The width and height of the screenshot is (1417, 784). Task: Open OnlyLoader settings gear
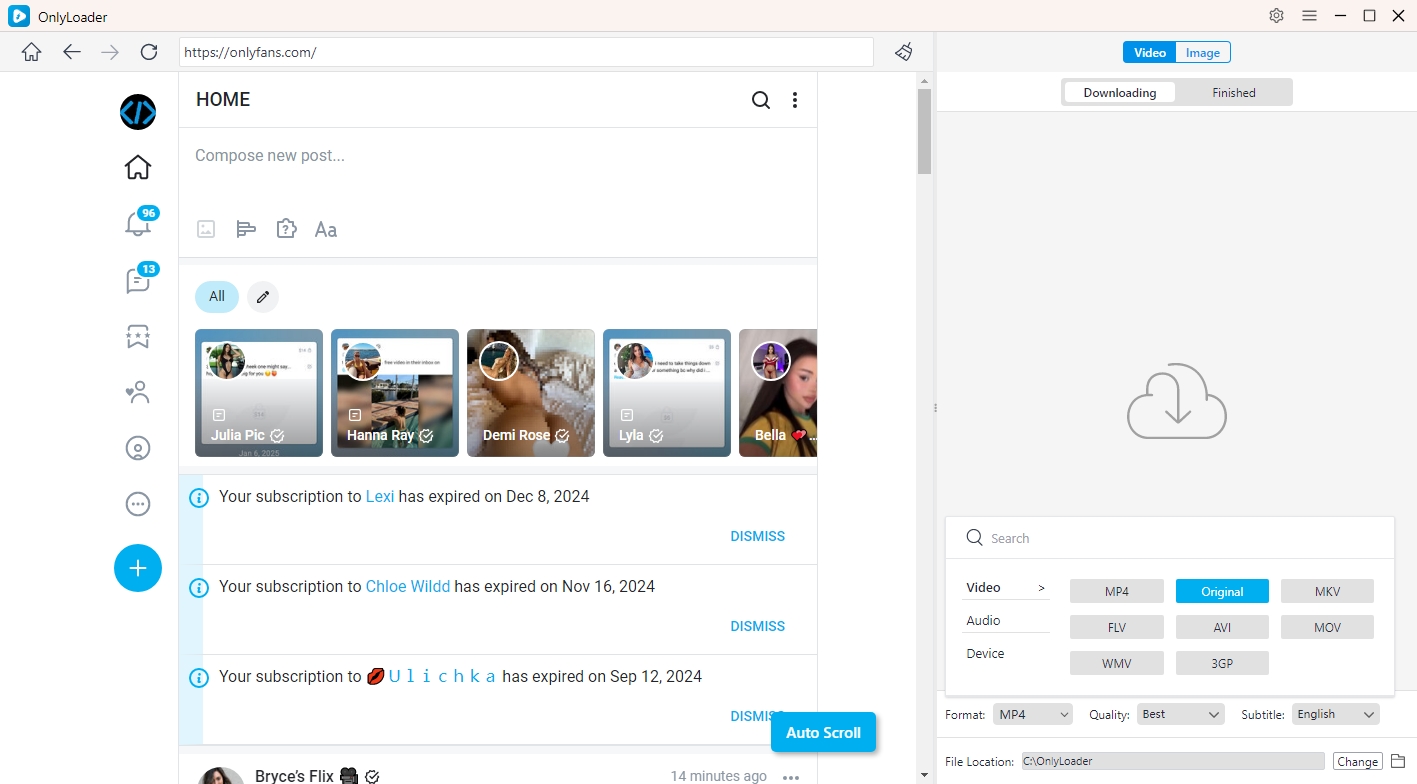coord(1276,16)
